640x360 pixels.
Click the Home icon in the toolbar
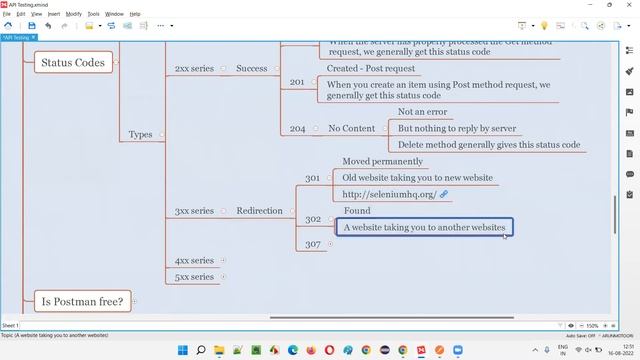(x=8, y=26)
